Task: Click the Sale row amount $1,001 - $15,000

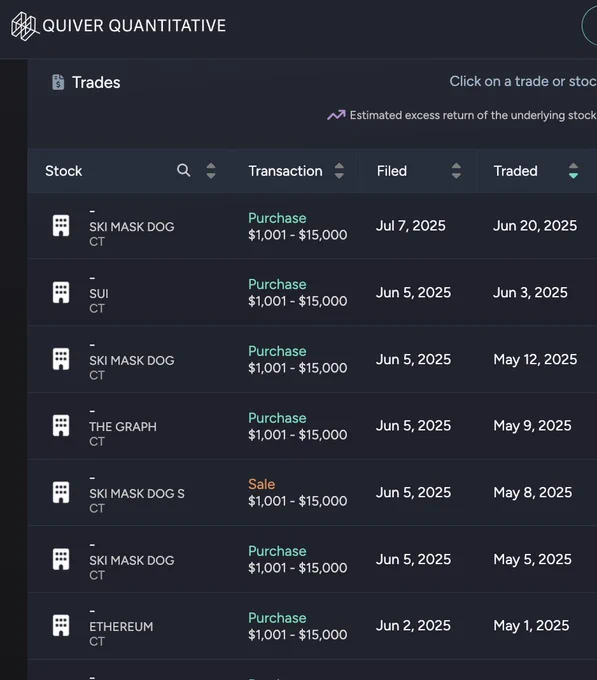Action: (x=297, y=501)
